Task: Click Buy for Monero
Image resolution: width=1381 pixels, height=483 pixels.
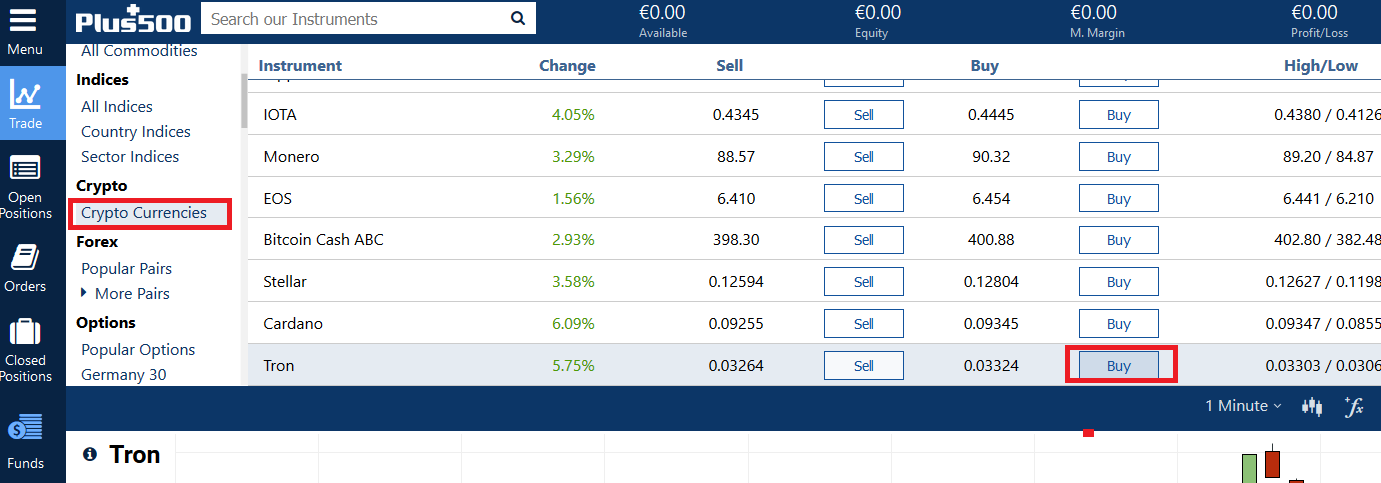Action: coord(1119,157)
